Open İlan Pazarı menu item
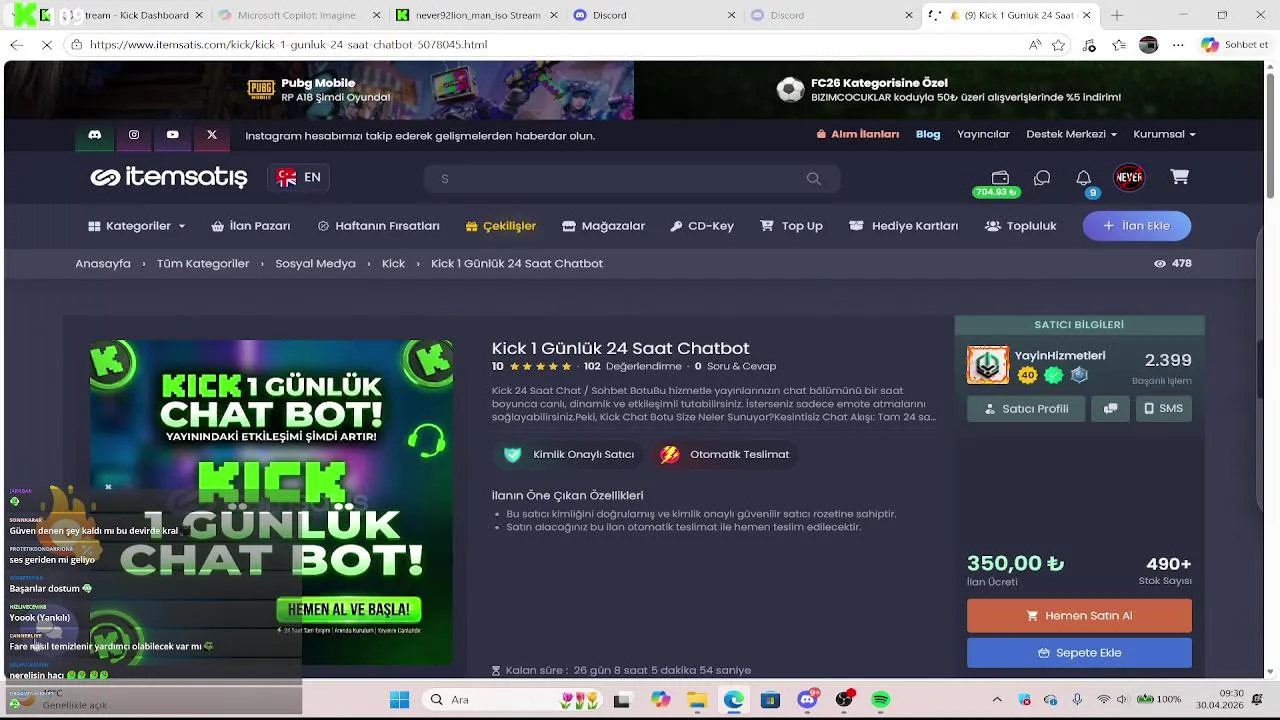The width and height of the screenshot is (1280, 720). coord(251,226)
